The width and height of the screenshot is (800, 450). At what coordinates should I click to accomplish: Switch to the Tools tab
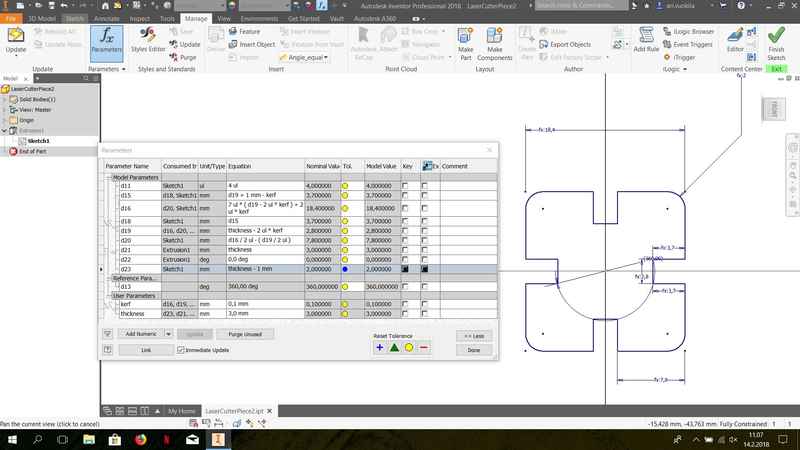pyautogui.click(x=167, y=18)
